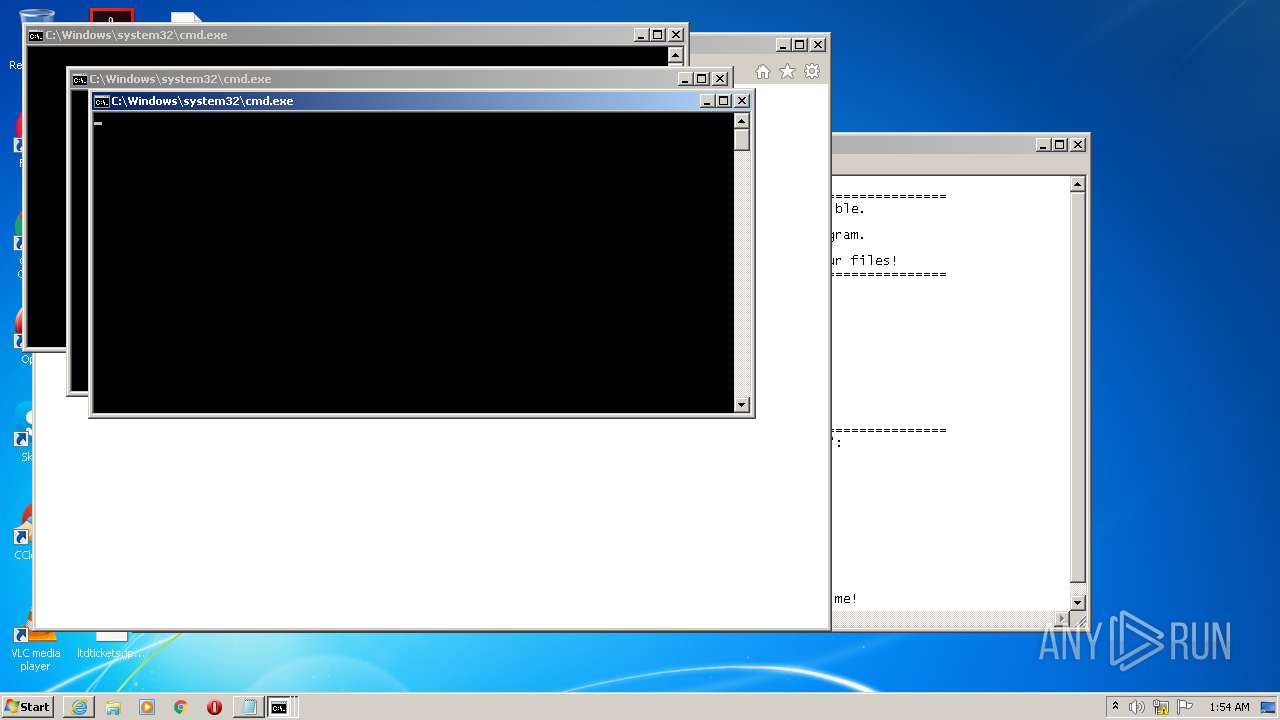Screen dimensions: 1280x720
Task: Maximize the middle cmd.exe window
Action: click(x=702, y=79)
